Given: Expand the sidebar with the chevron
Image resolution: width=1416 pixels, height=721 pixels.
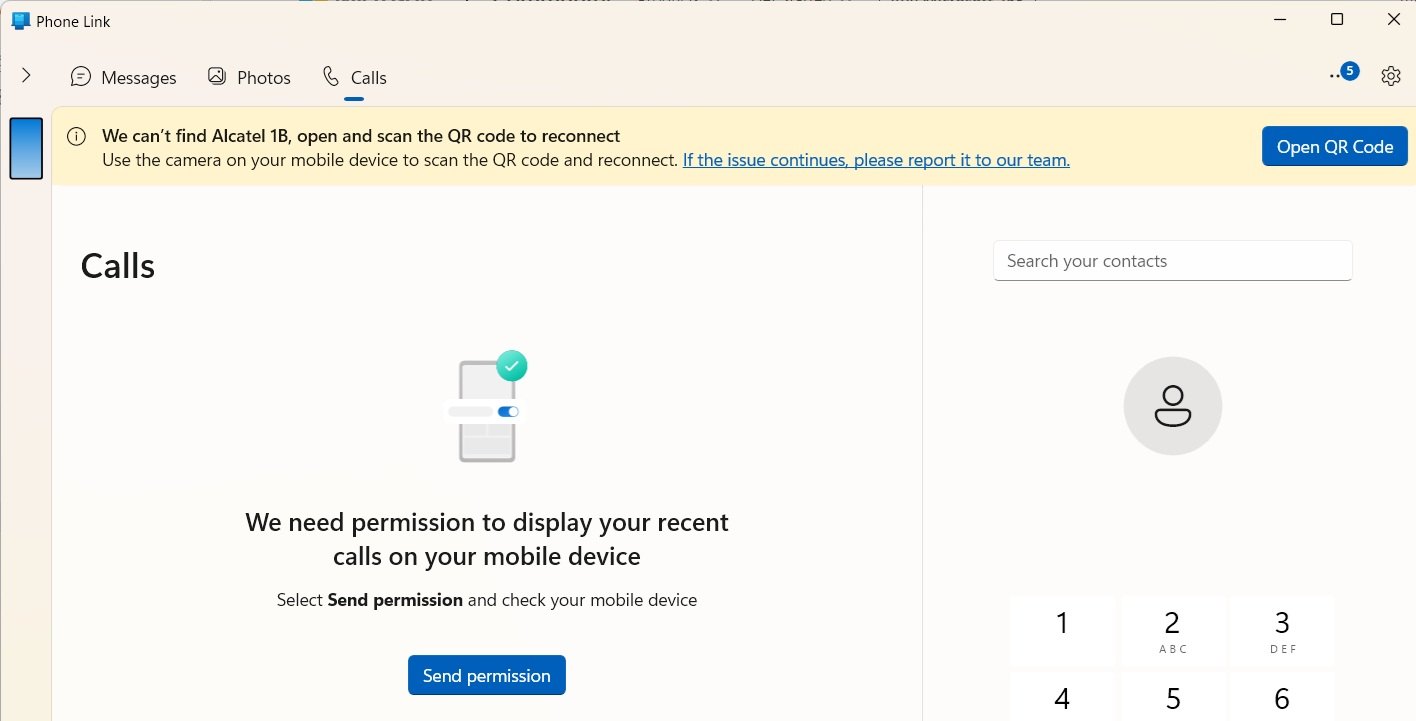Looking at the screenshot, I should [26, 75].
